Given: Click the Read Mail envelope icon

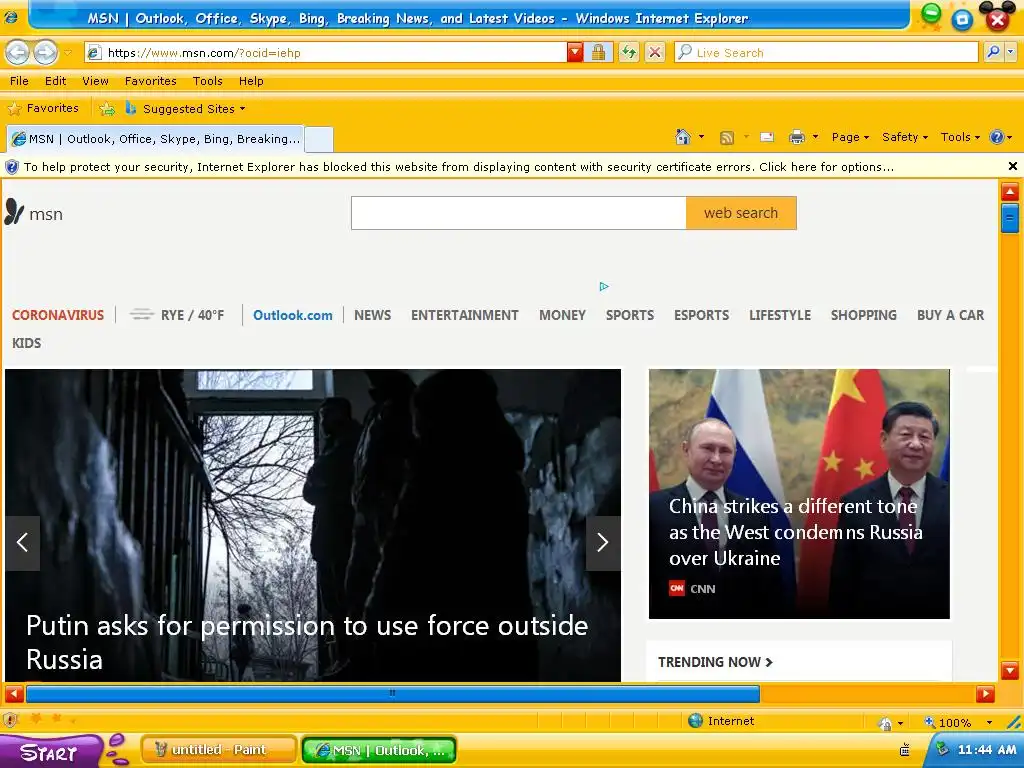Looking at the screenshot, I should [767, 137].
